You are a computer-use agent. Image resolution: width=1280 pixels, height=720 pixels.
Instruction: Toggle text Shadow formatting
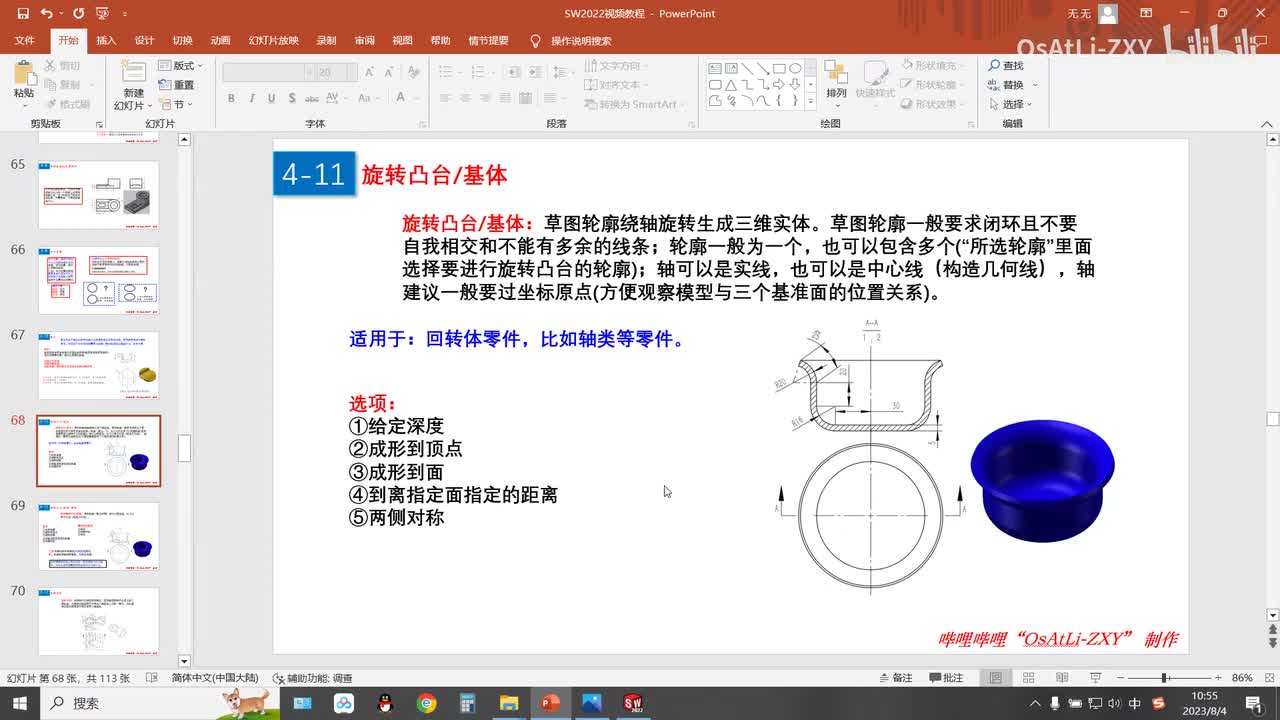pyautogui.click(x=294, y=98)
